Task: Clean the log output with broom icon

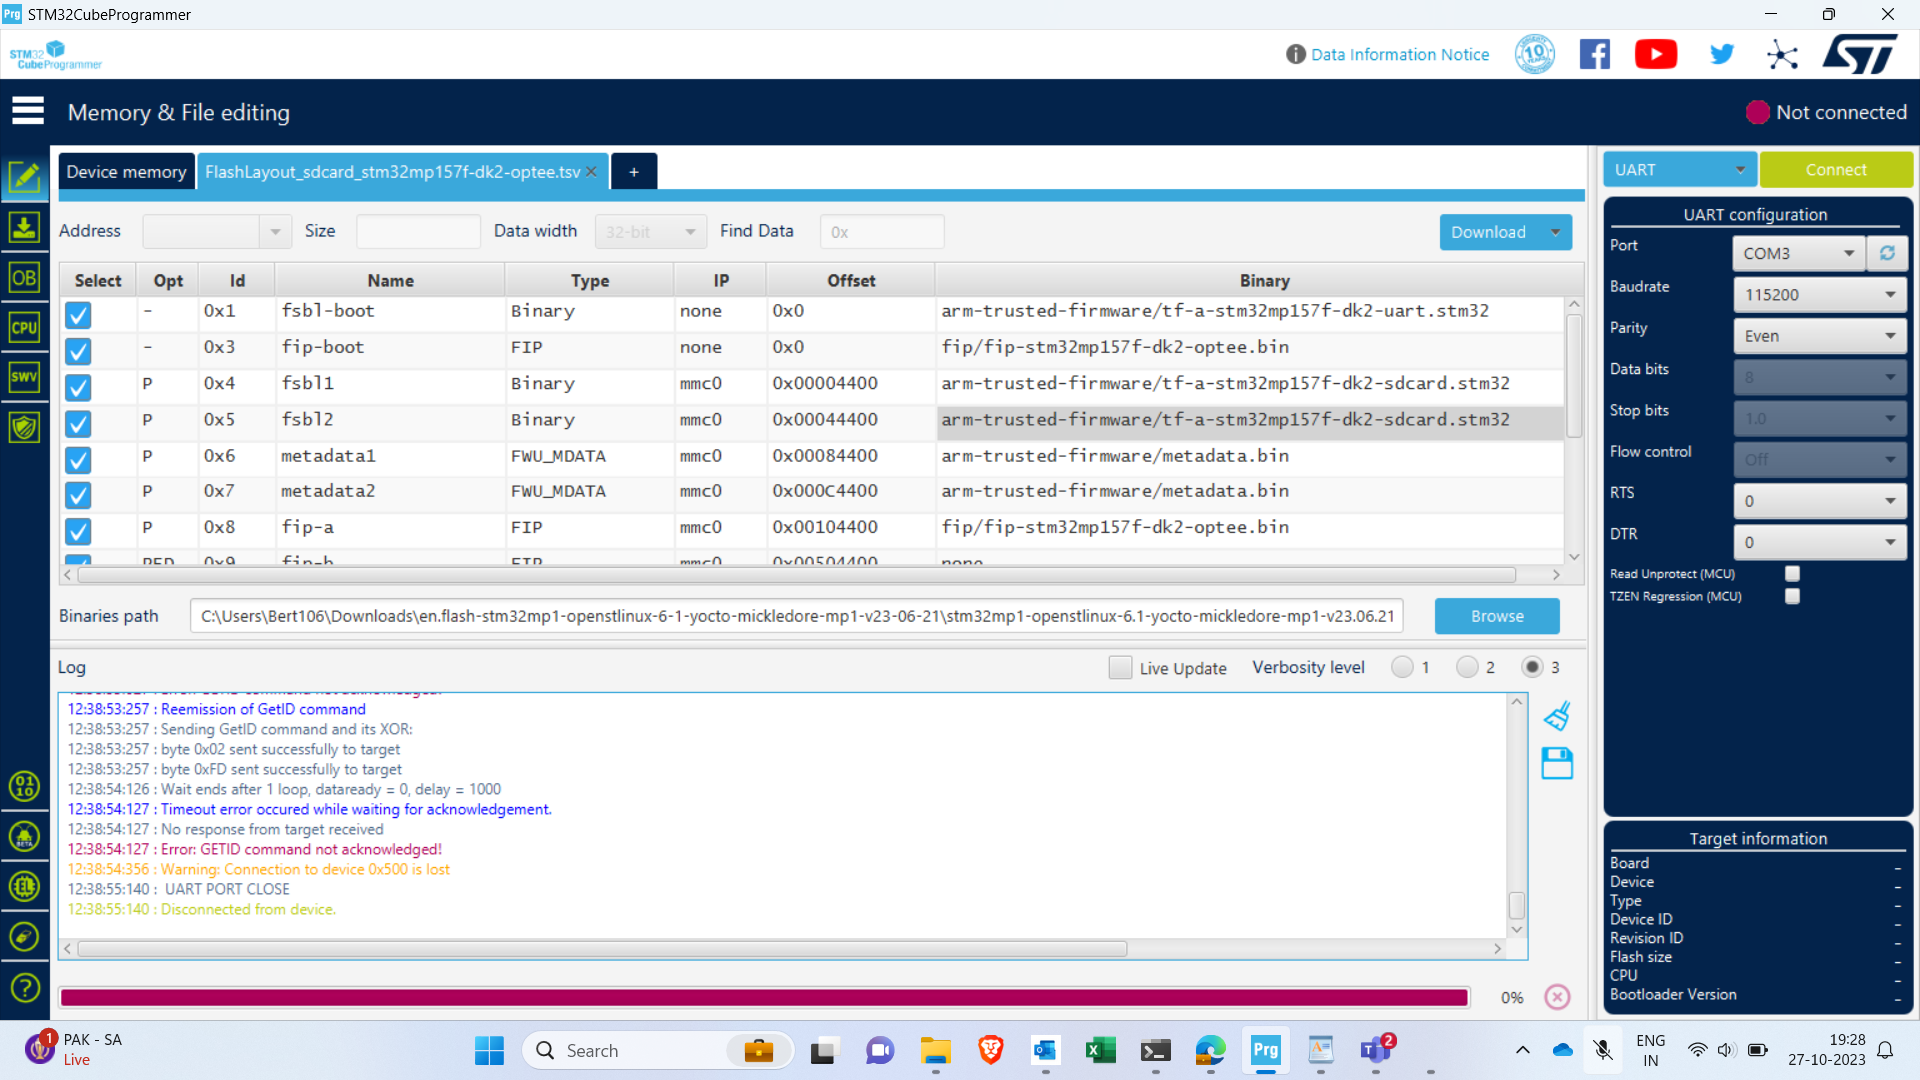Action: [1557, 715]
